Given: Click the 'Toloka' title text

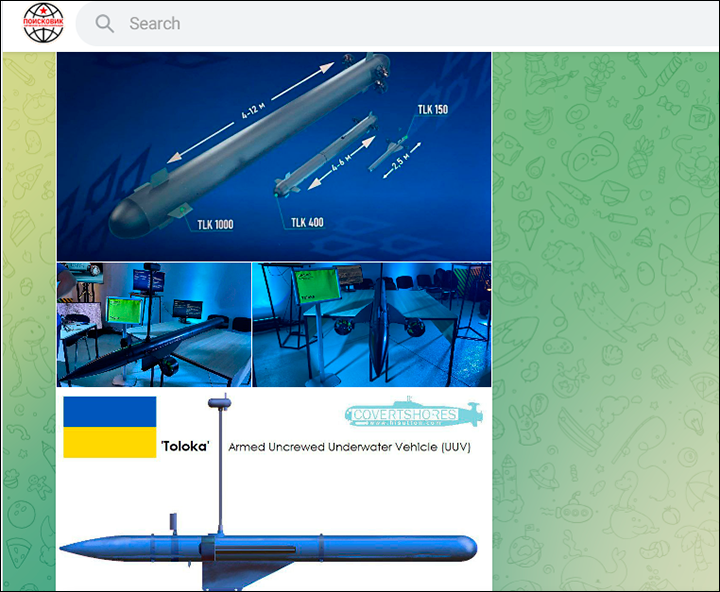Looking at the screenshot, I should [x=185, y=447].
